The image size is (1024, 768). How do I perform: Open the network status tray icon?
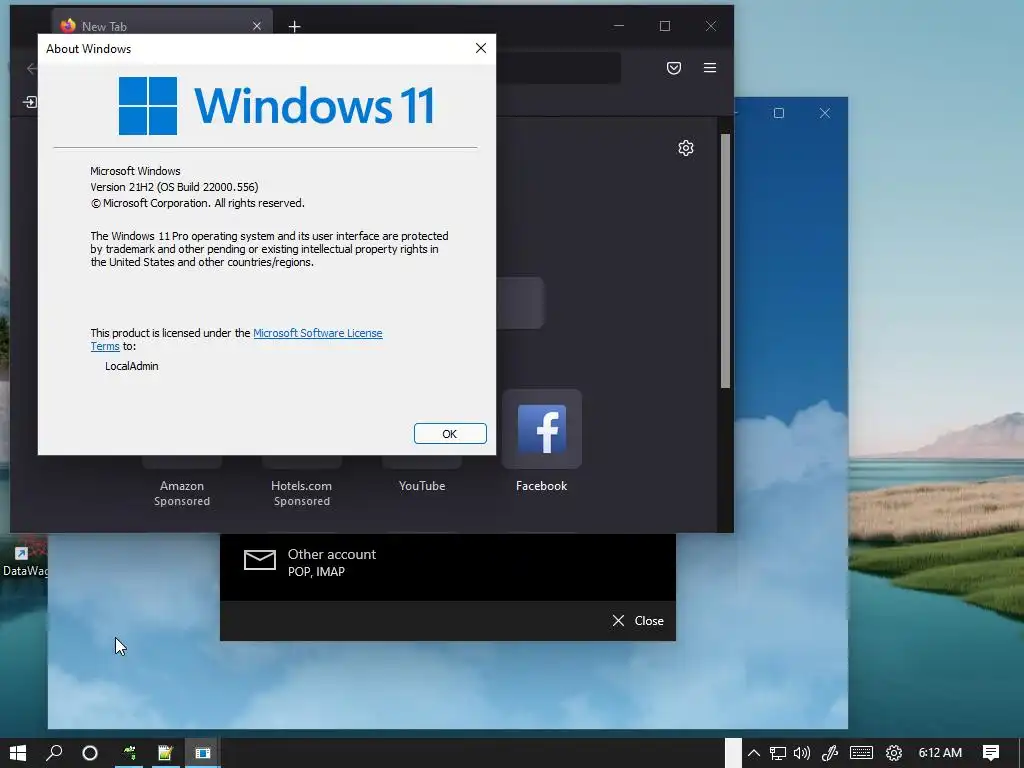[777, 753]
